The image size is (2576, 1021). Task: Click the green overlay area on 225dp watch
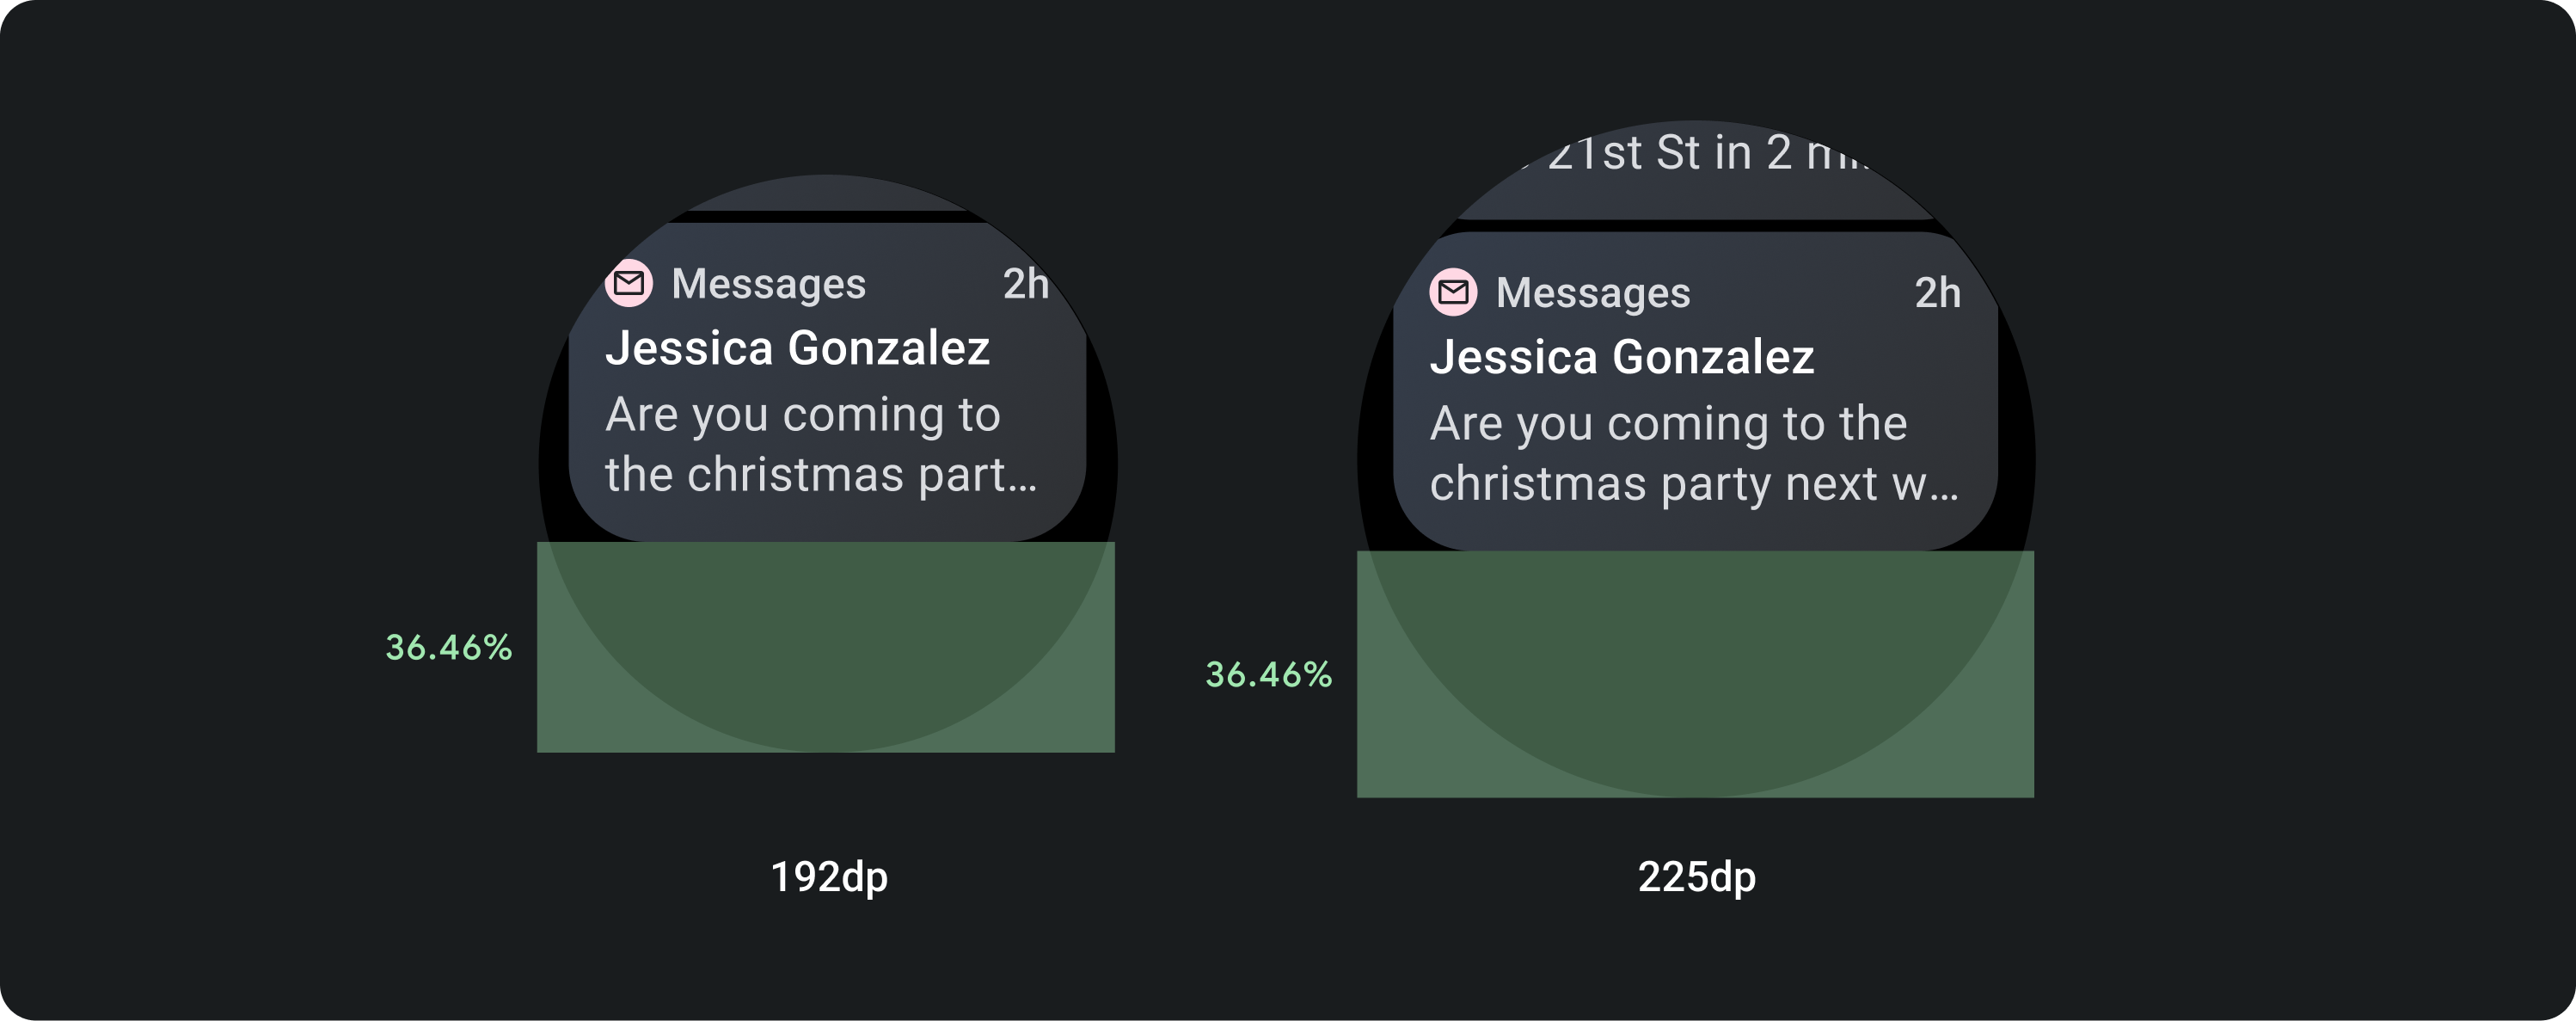pos(1695,674)
